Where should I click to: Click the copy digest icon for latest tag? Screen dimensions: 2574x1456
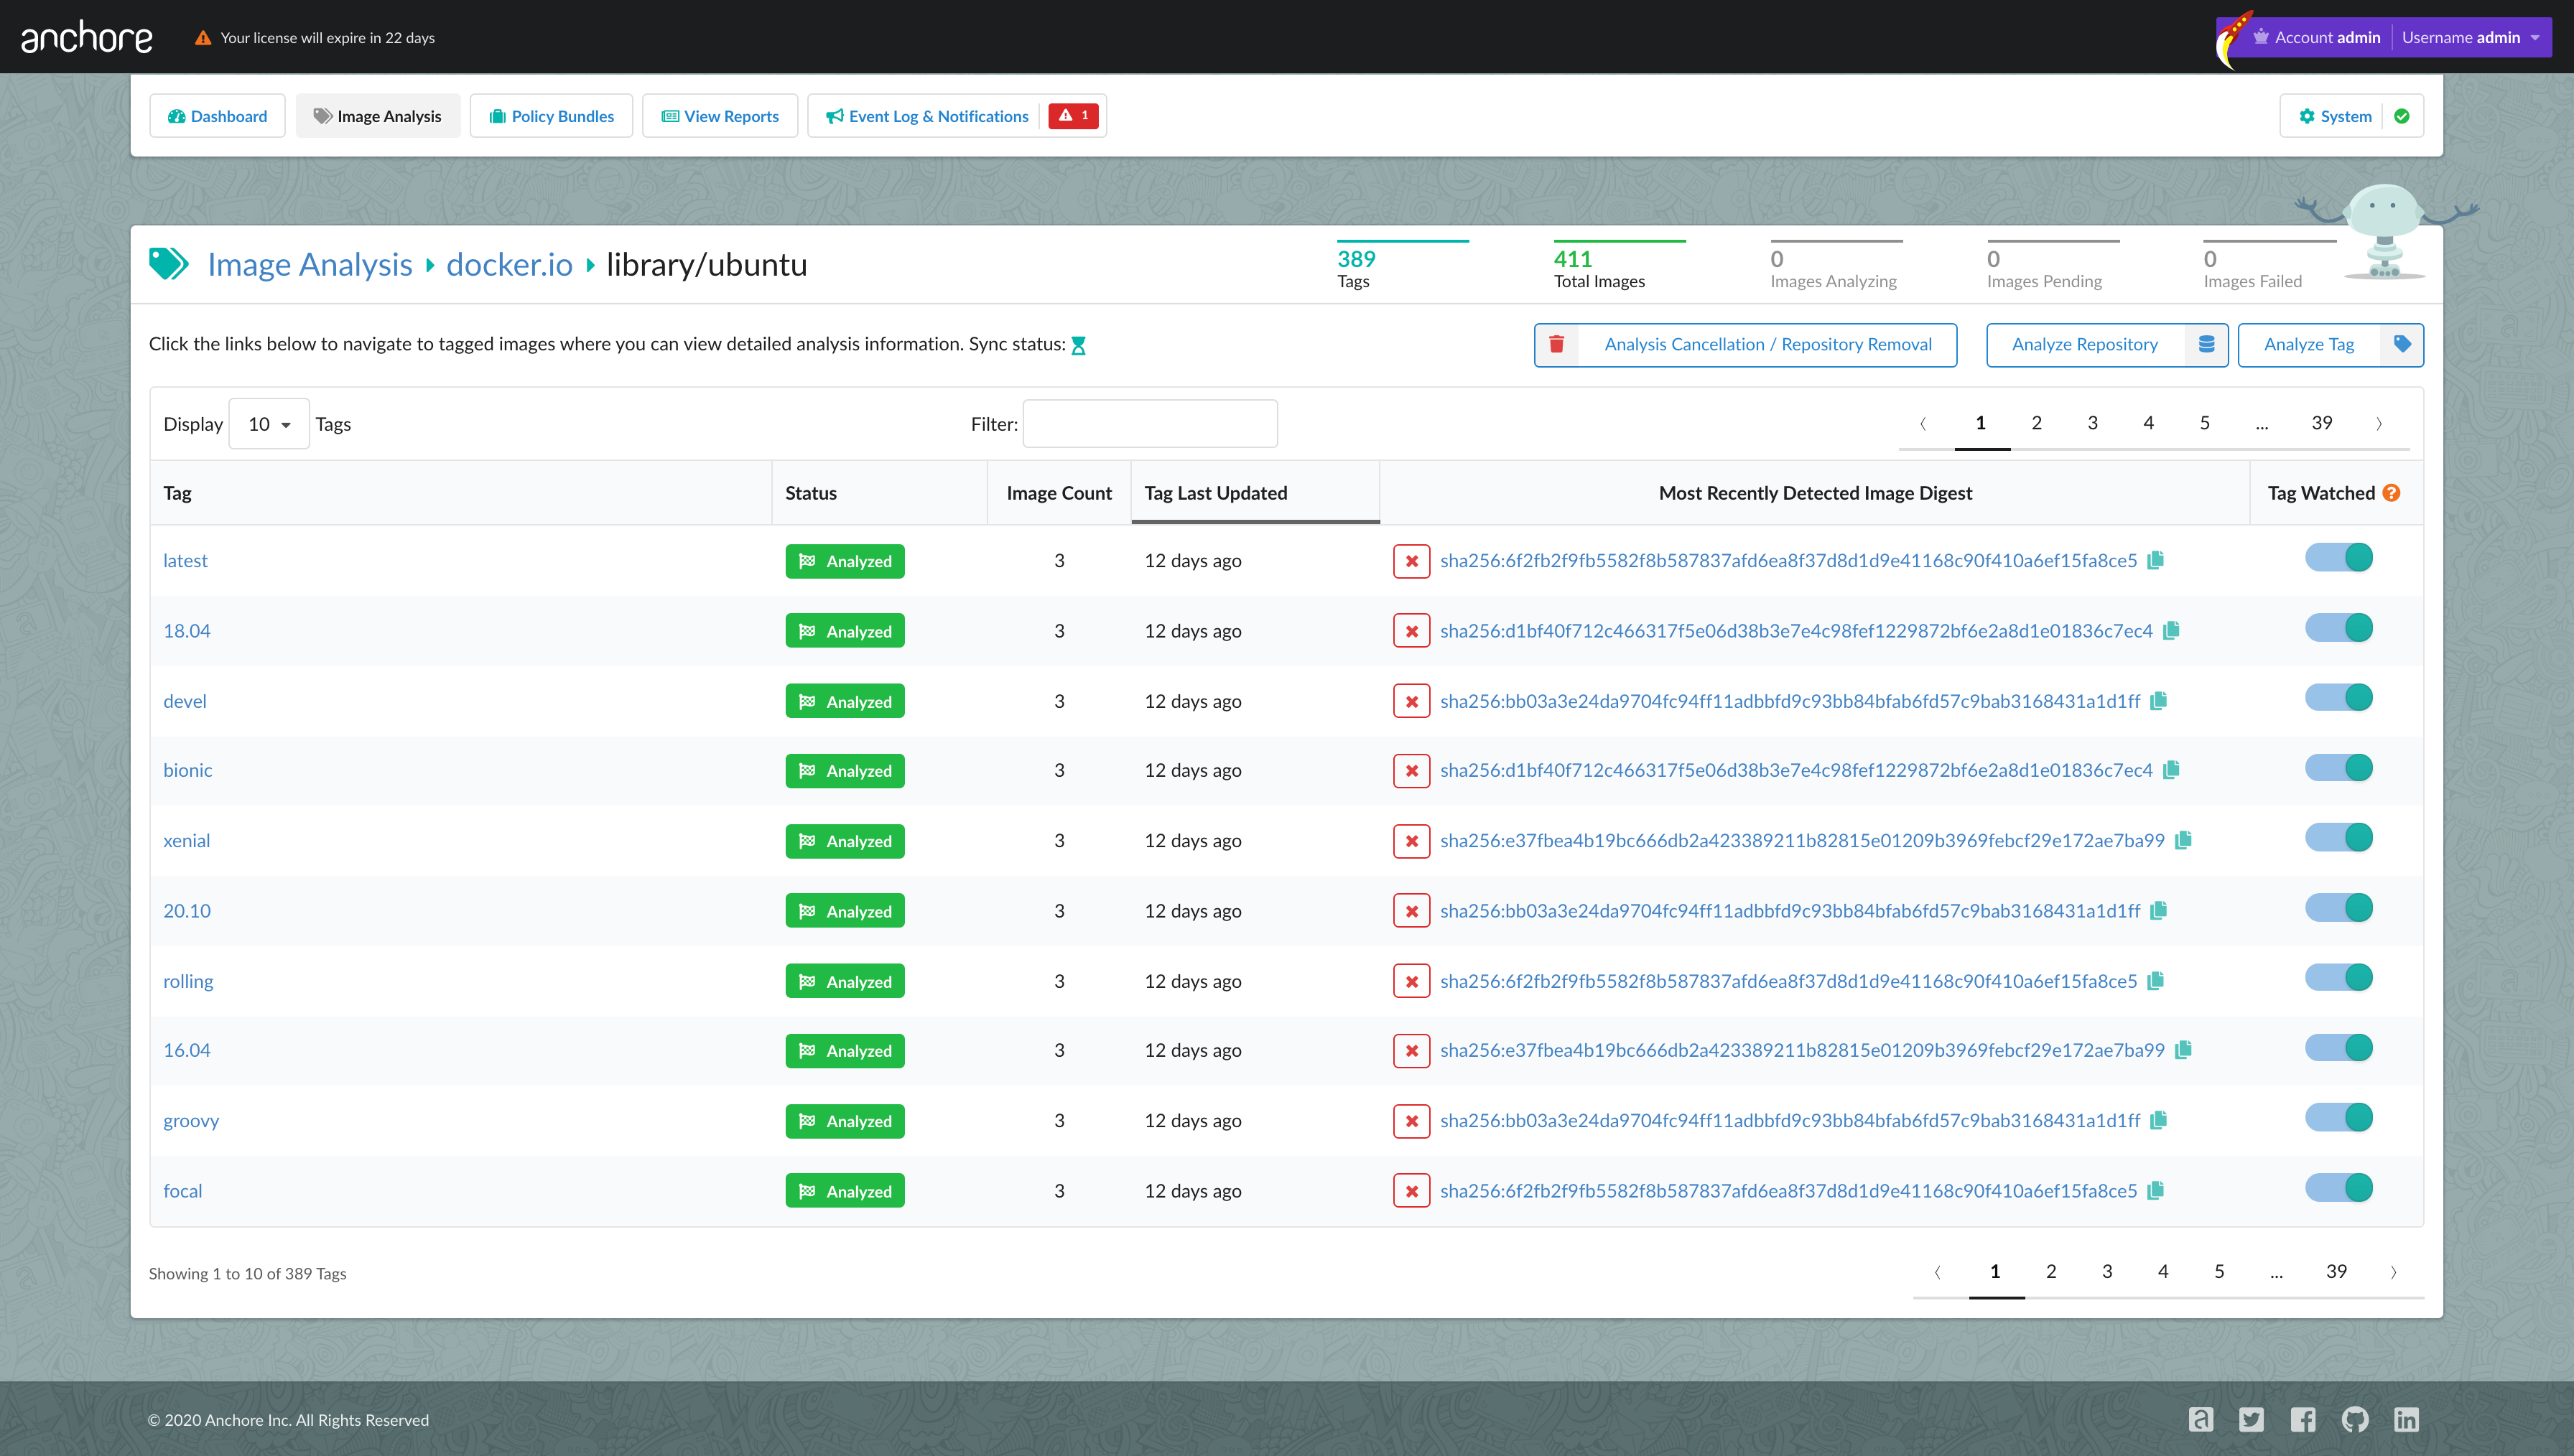[2156, 560]
